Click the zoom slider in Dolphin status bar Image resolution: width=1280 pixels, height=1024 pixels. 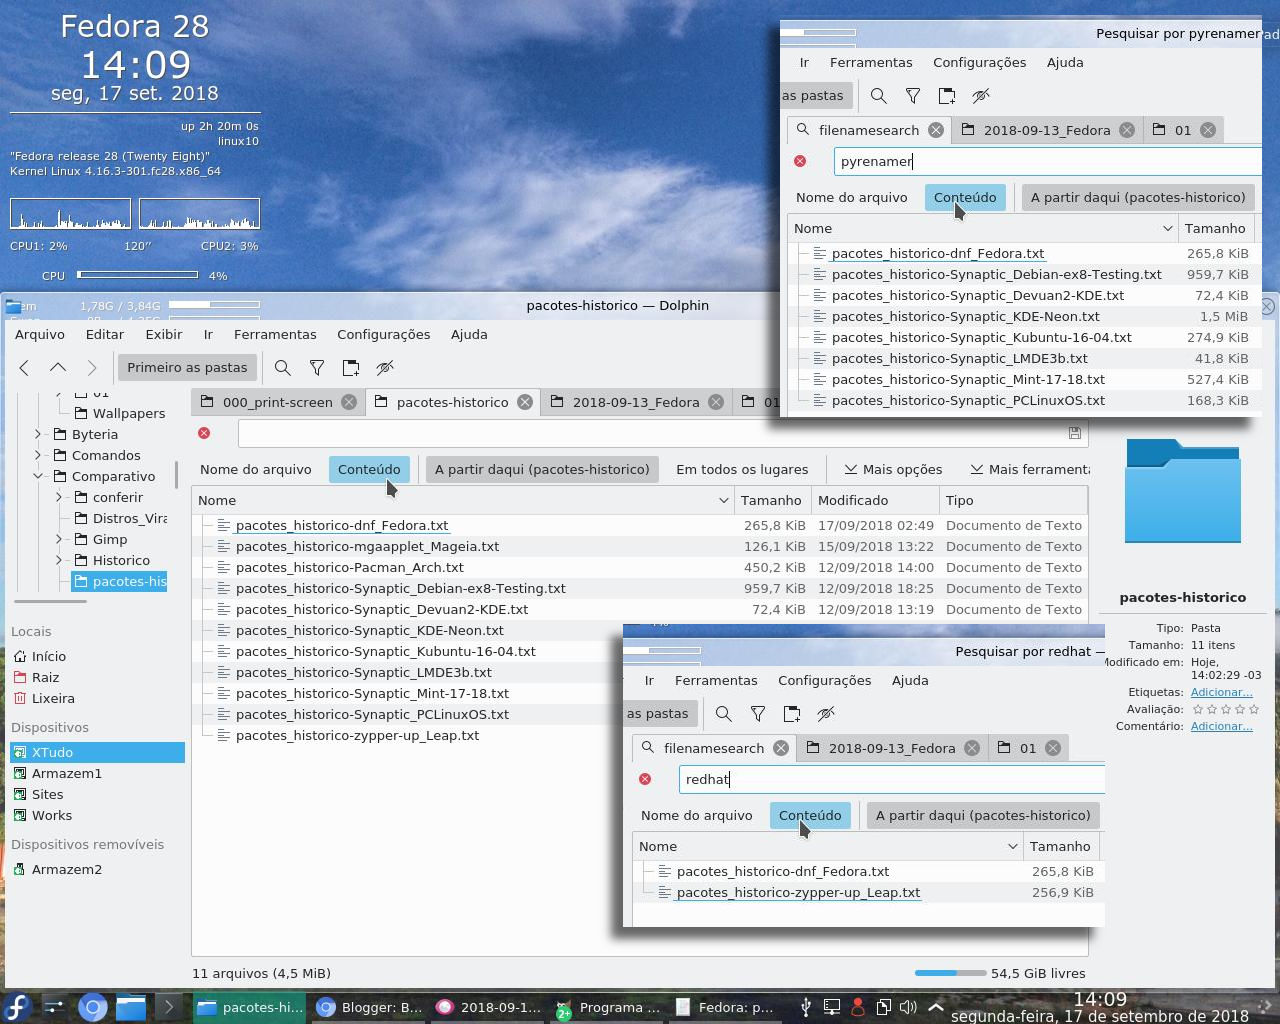coord(950,973)
